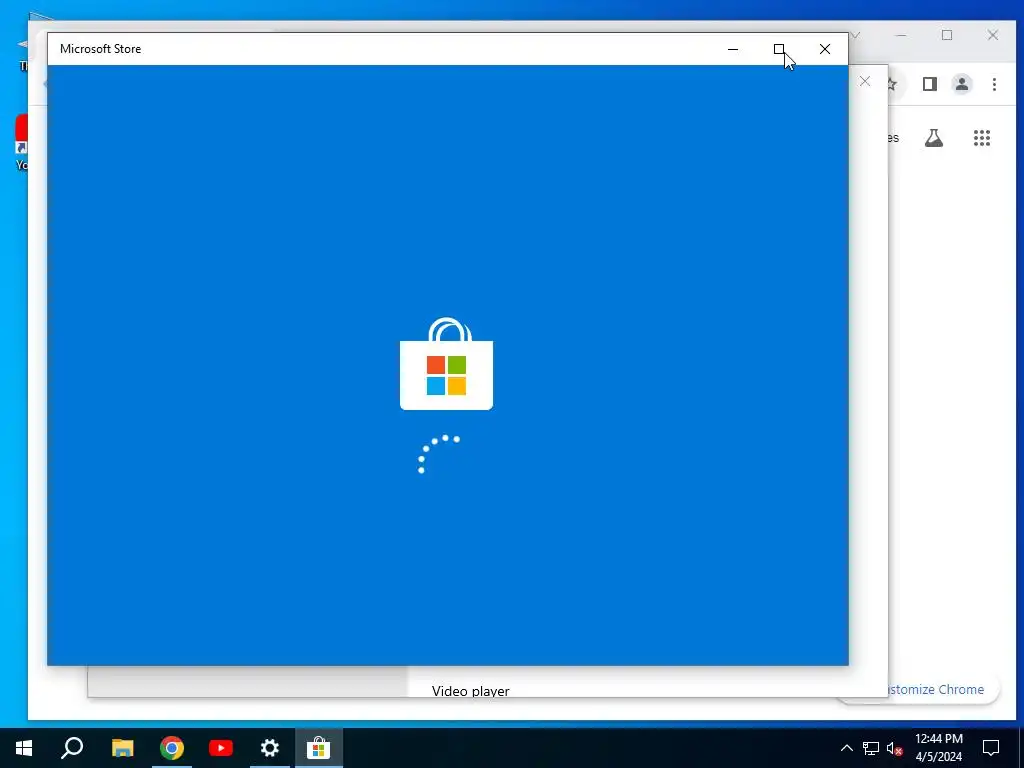
Task: Close the Chrome window
Action: coord(993,35)
